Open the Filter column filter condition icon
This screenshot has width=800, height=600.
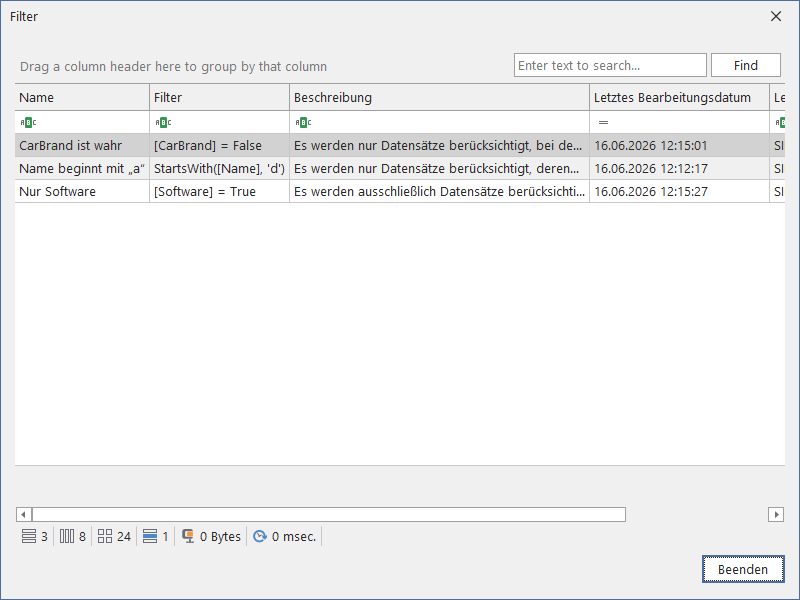163,122
